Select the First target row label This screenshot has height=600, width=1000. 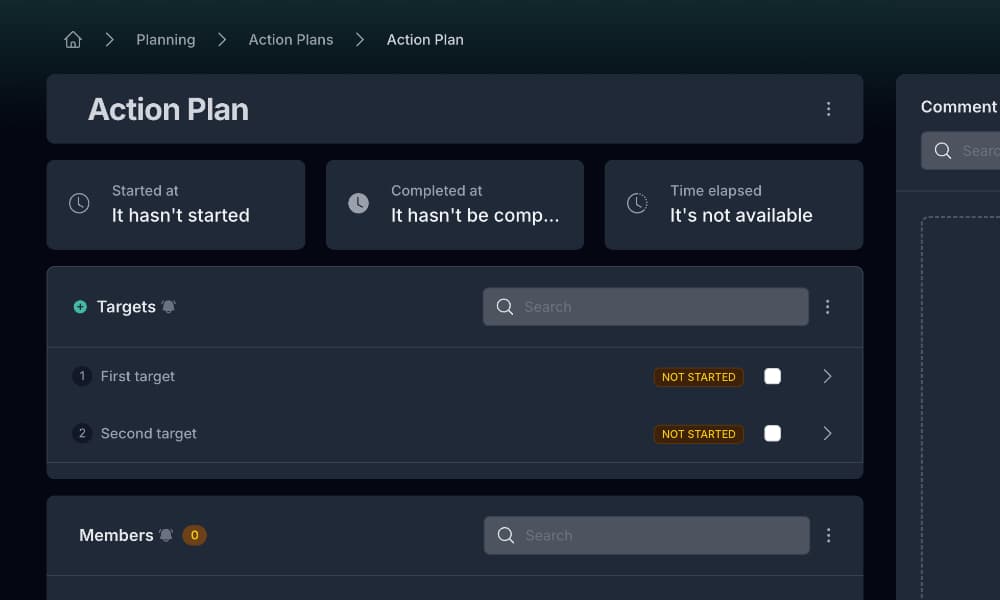[138, 376]
